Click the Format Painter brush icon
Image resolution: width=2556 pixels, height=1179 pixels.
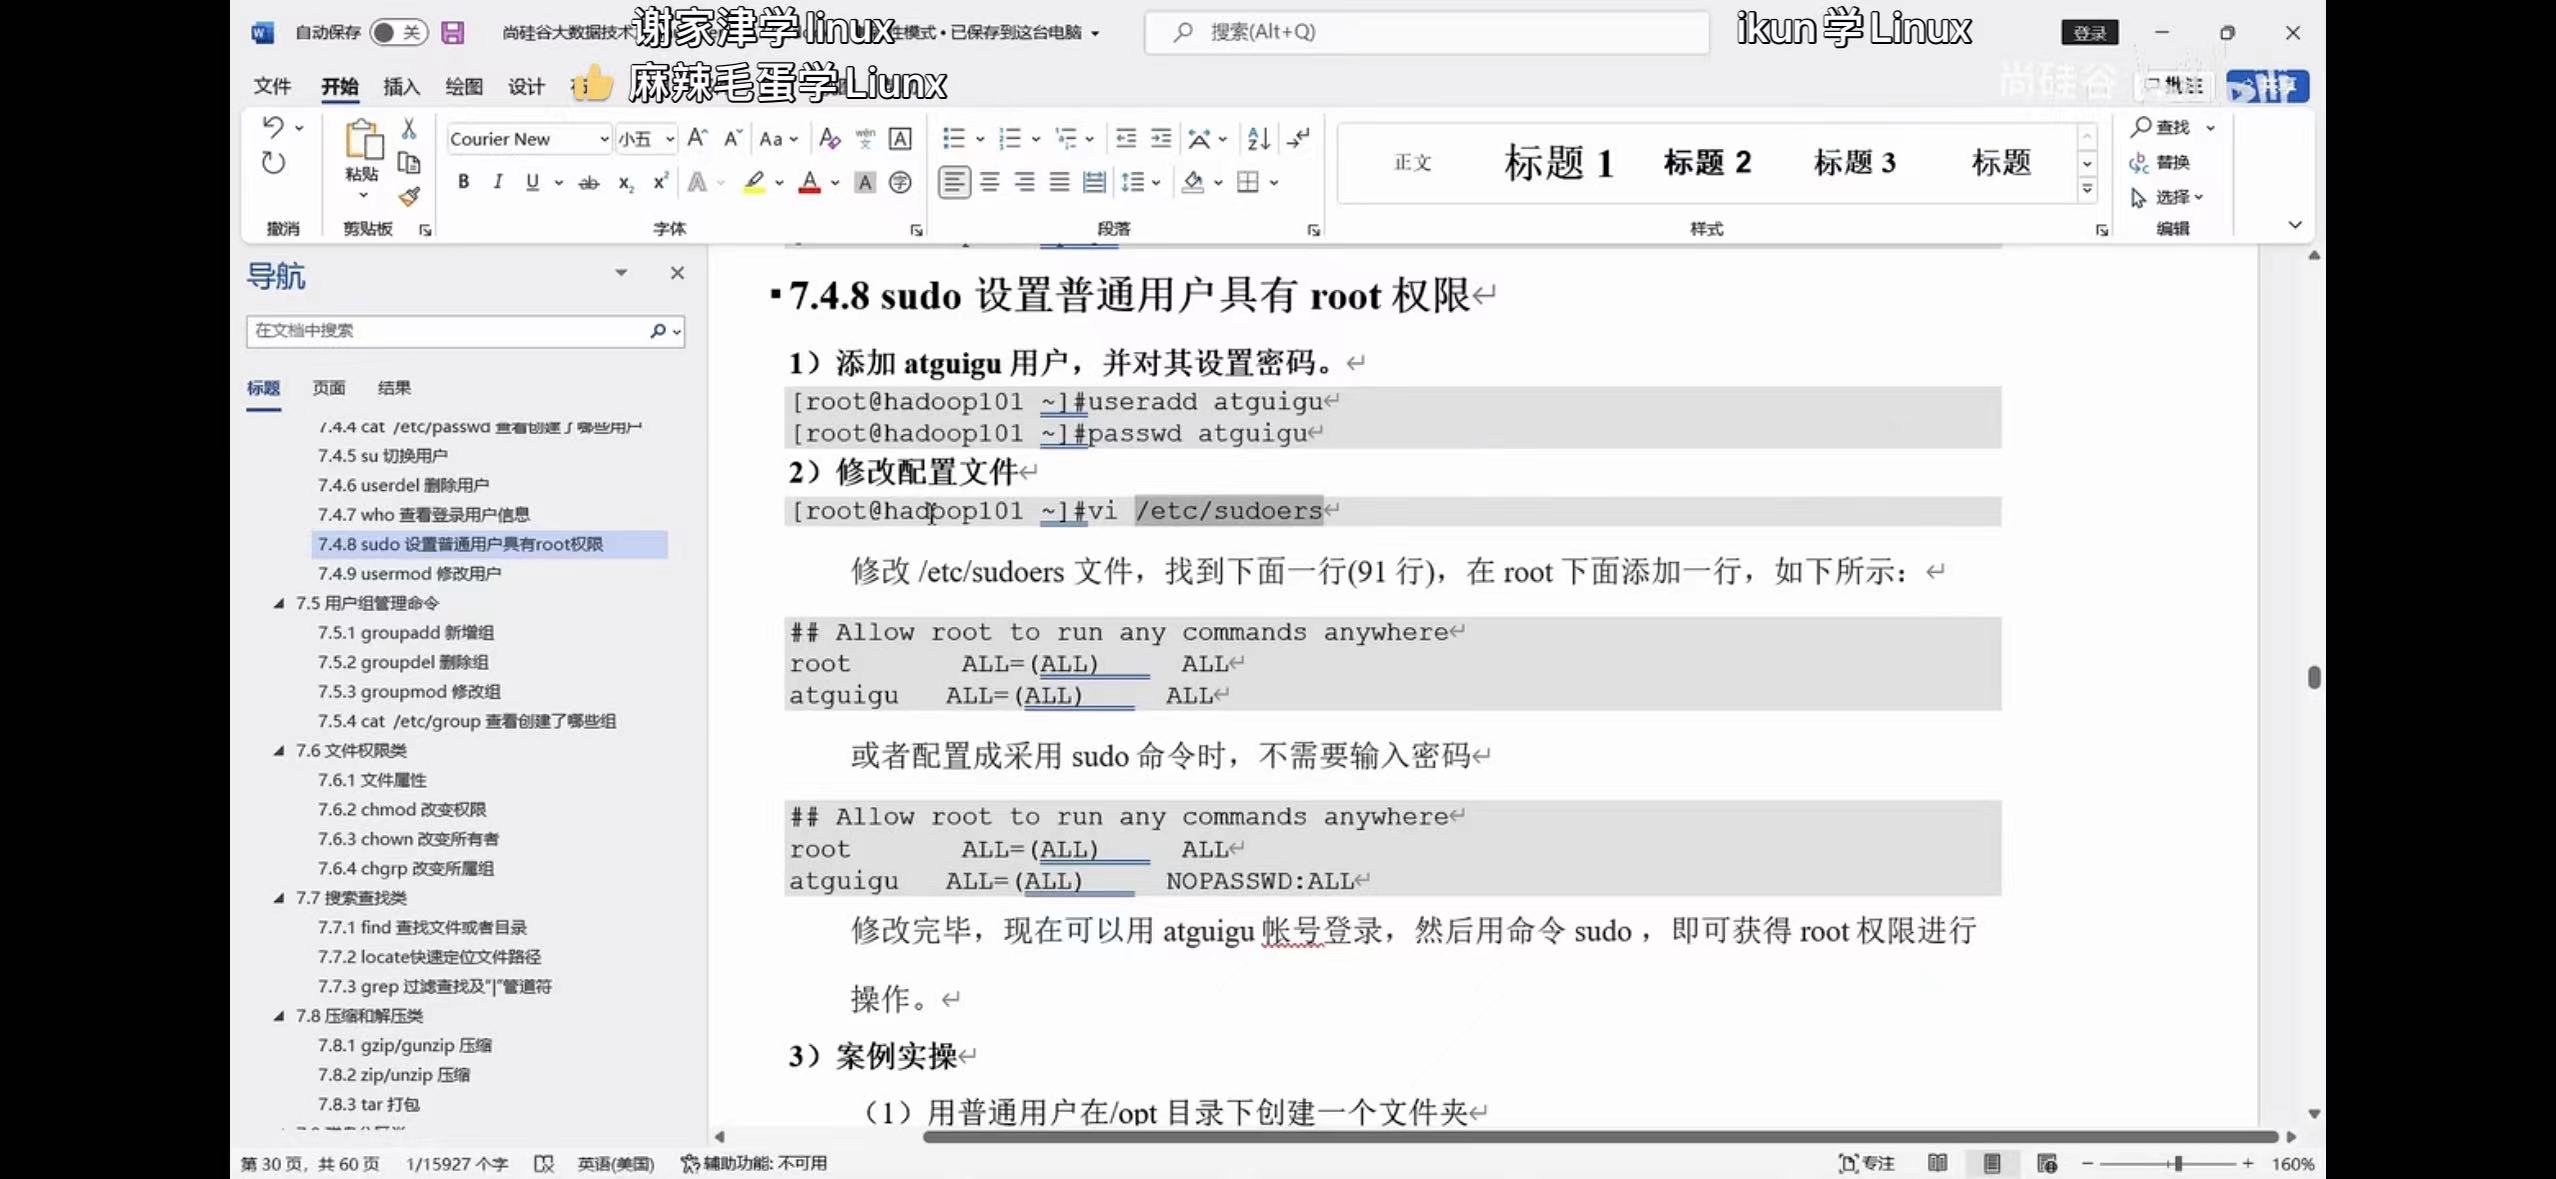(x=409, y=197)
